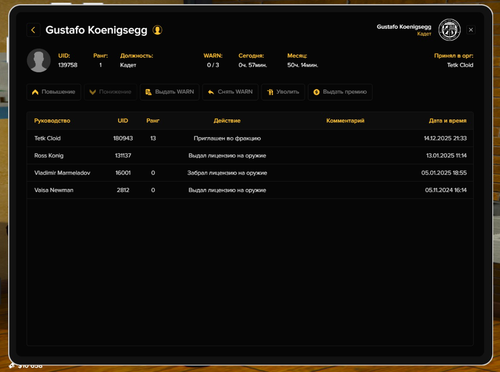Click the Дата и время column header
Screen dimensions: 500x372
[x=448, y=121]
